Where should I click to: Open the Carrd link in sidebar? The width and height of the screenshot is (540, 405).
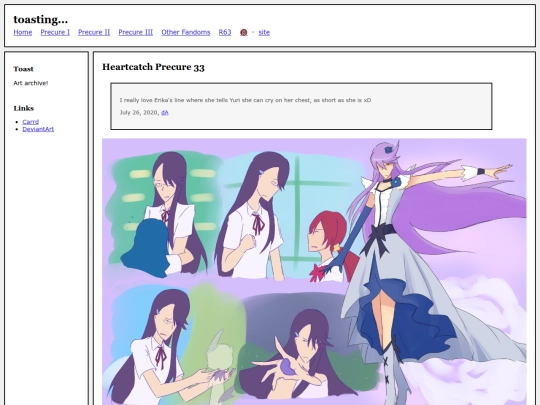coord(31,122)
